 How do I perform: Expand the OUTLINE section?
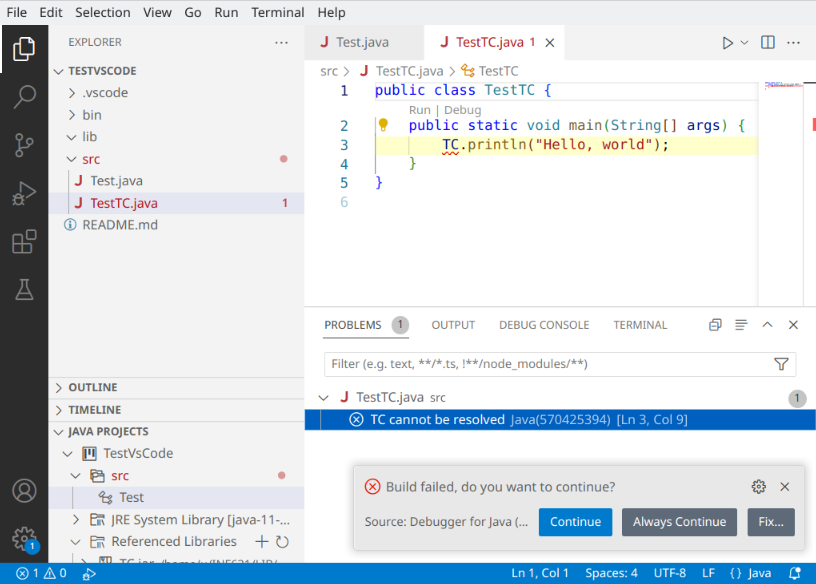[59, 388]
